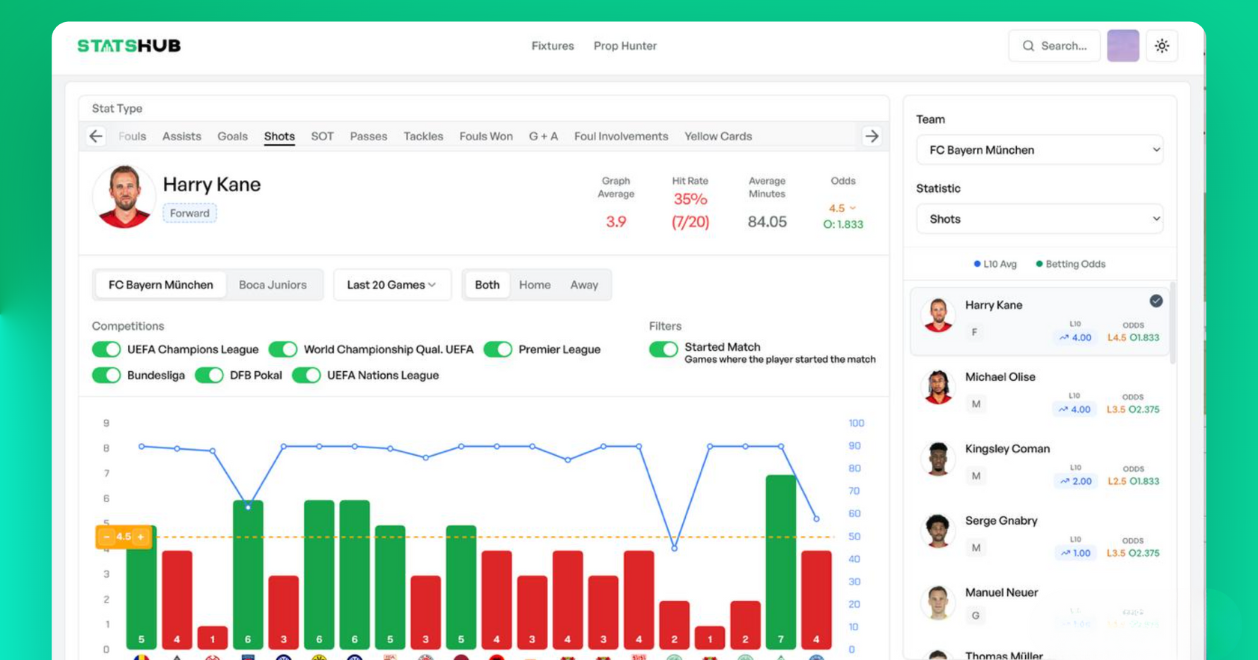This screenshot has height=660, width=1258.
Task: Click the magnifier icon in the search box
Action: (x=1028, y=46)
